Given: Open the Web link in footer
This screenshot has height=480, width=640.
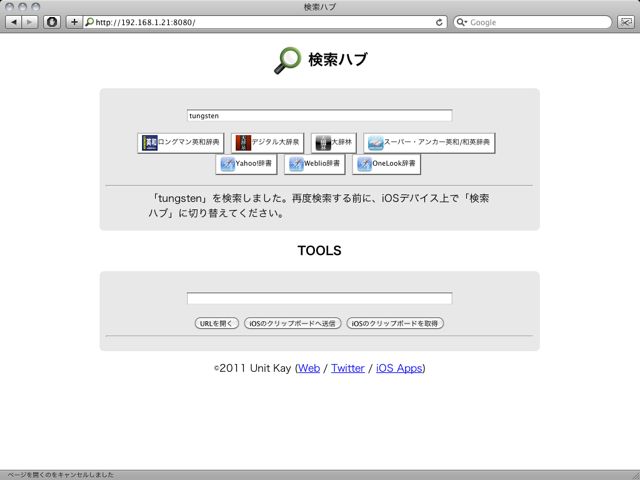Looking at the screenshot, I should click(x=309, y=368).
